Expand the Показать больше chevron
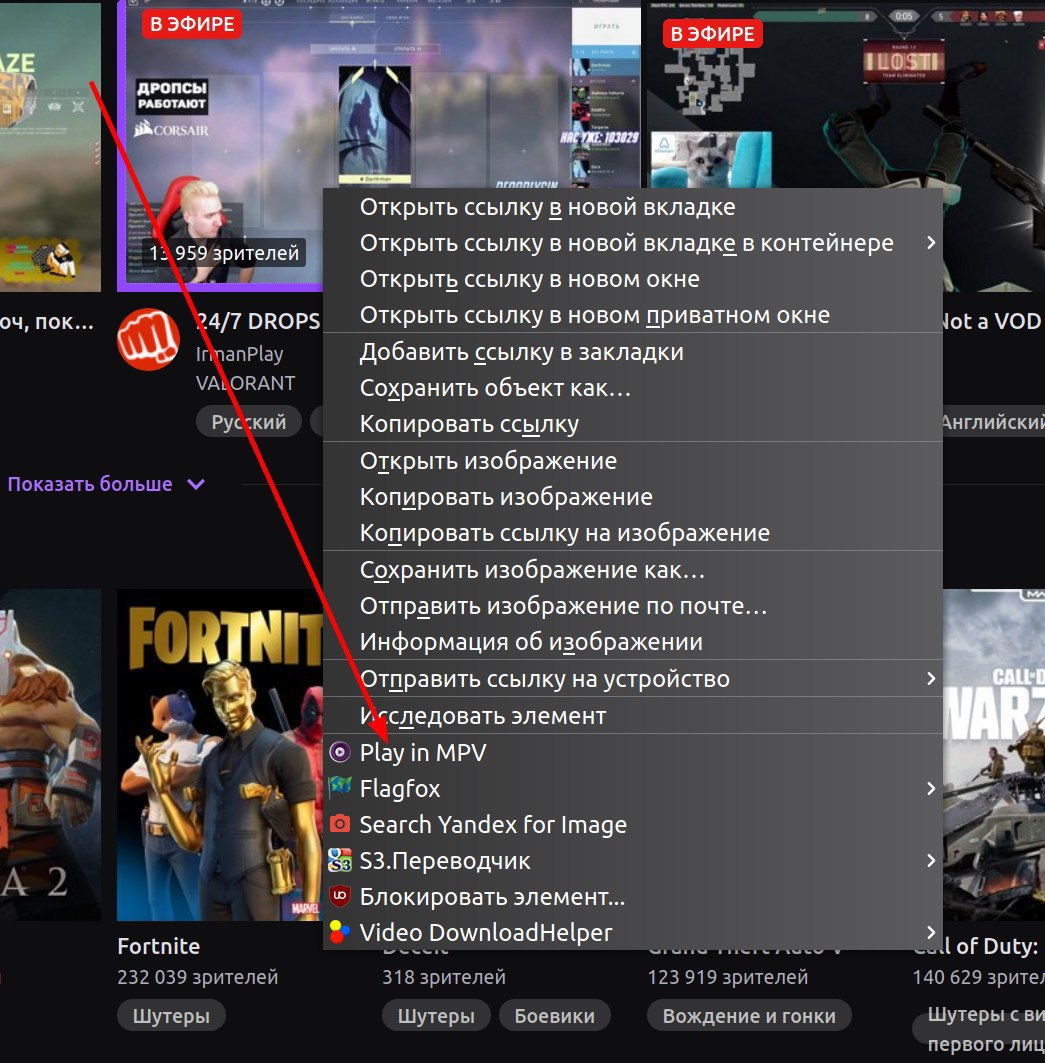The height and width of the screenshot is (1063, 1045). click(x=196, y=484)
